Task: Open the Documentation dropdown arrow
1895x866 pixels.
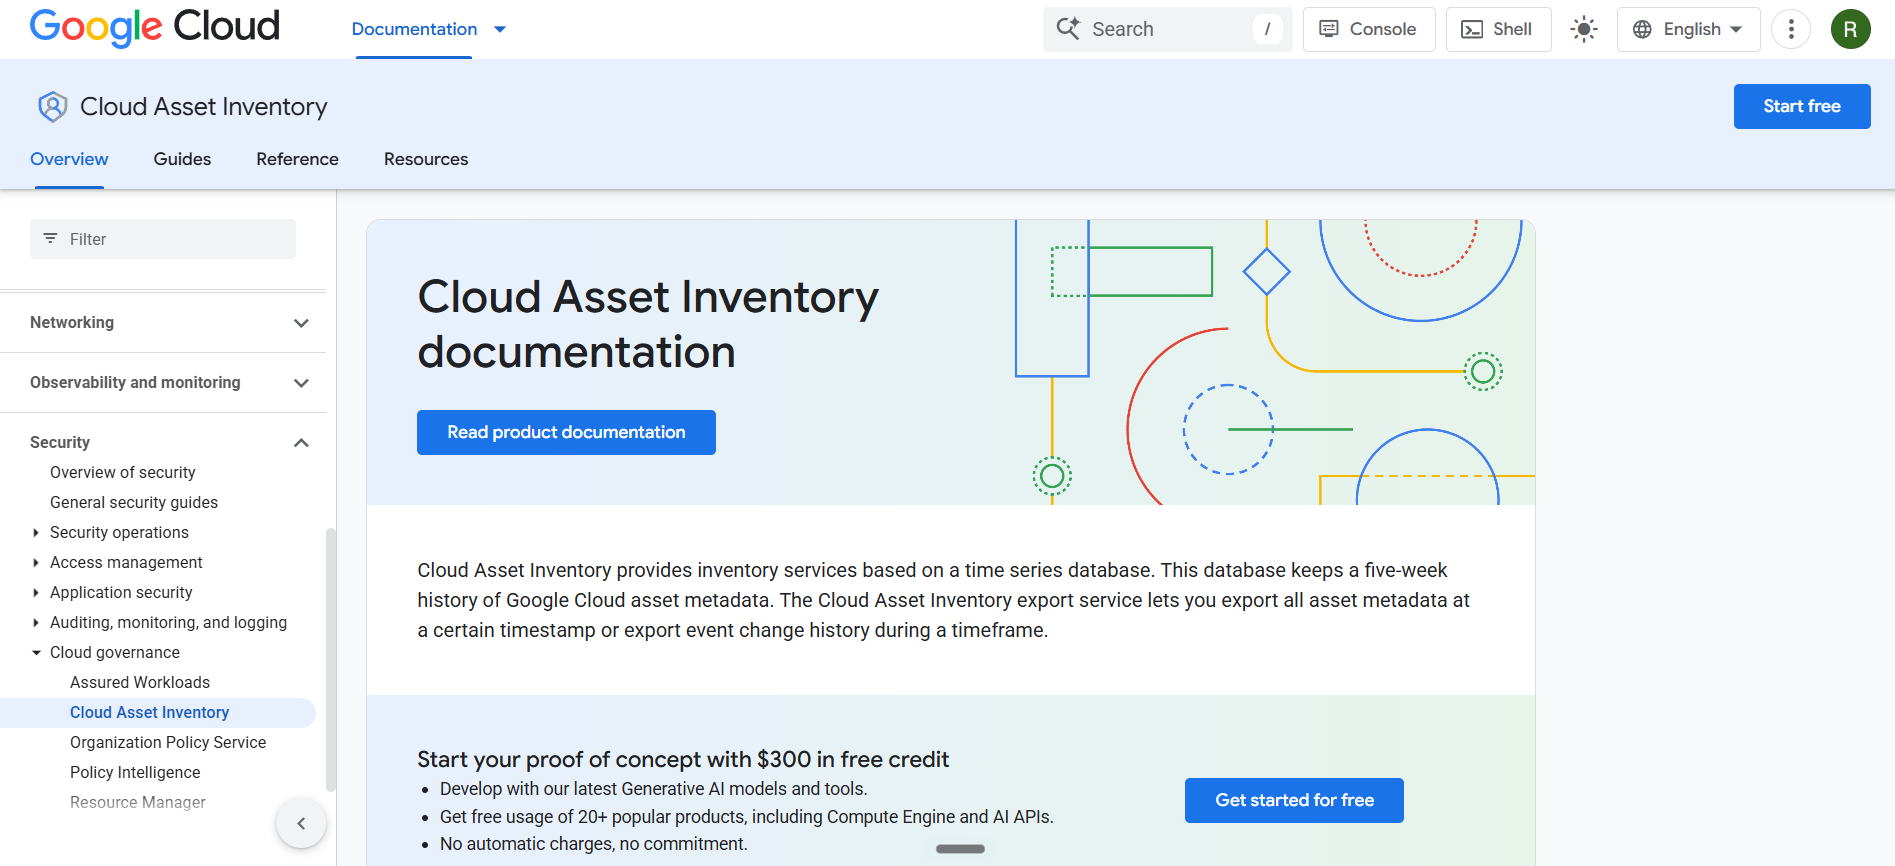Action: point(500,29)
